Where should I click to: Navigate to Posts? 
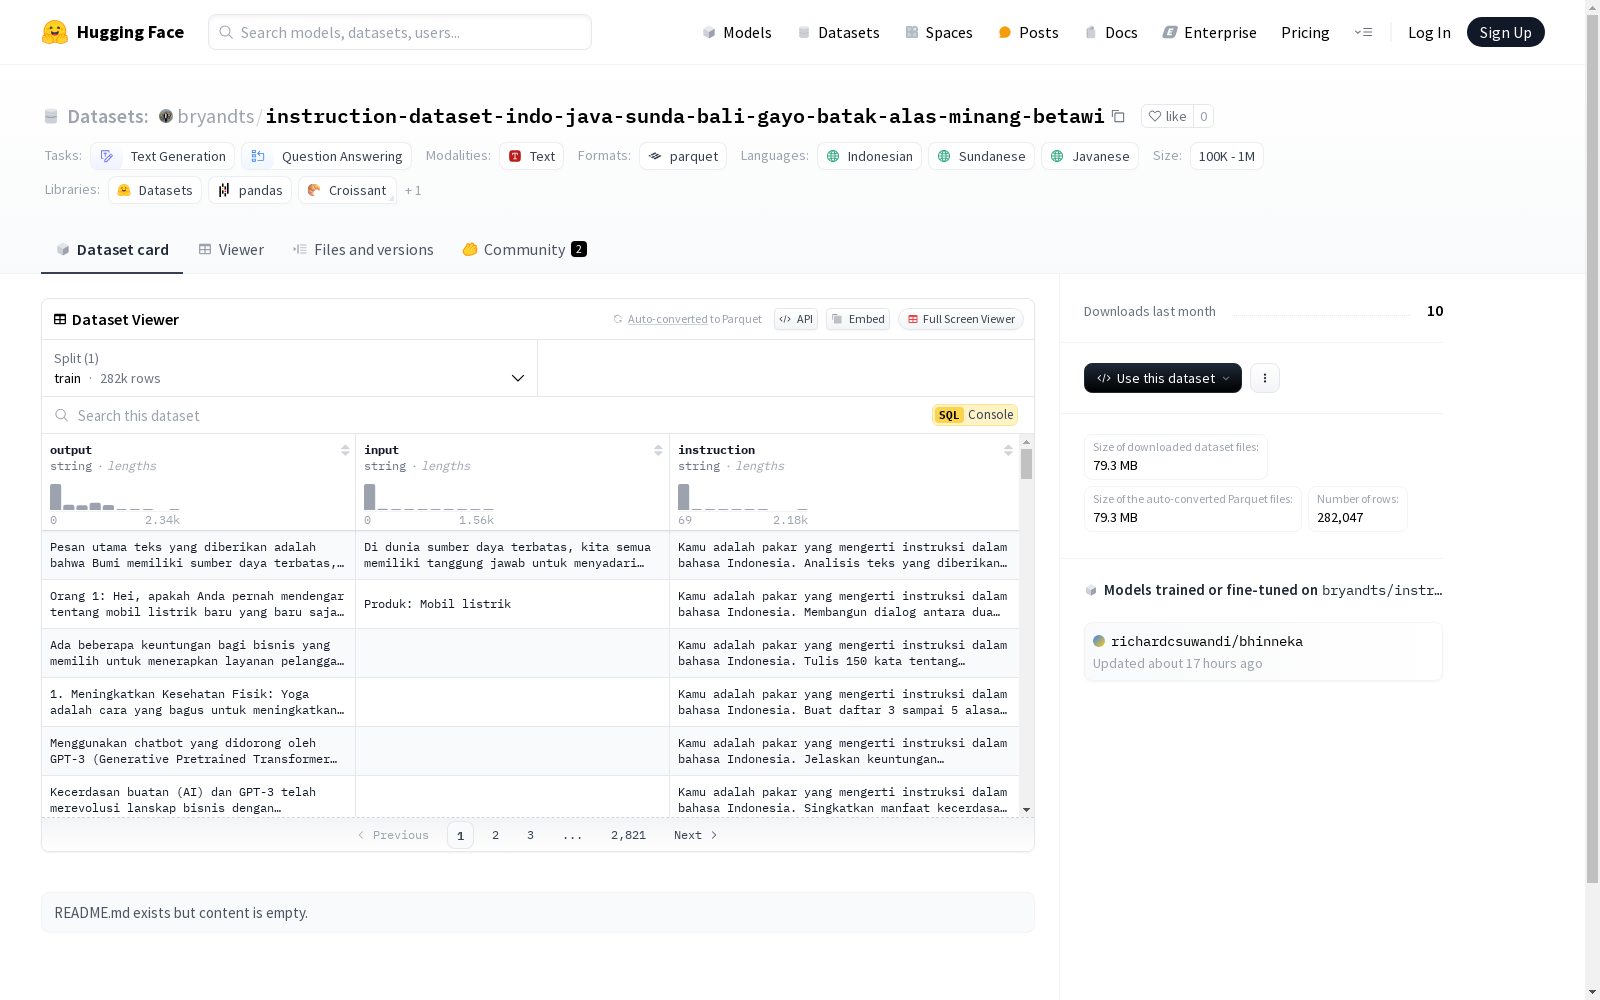click(1028, 32)
